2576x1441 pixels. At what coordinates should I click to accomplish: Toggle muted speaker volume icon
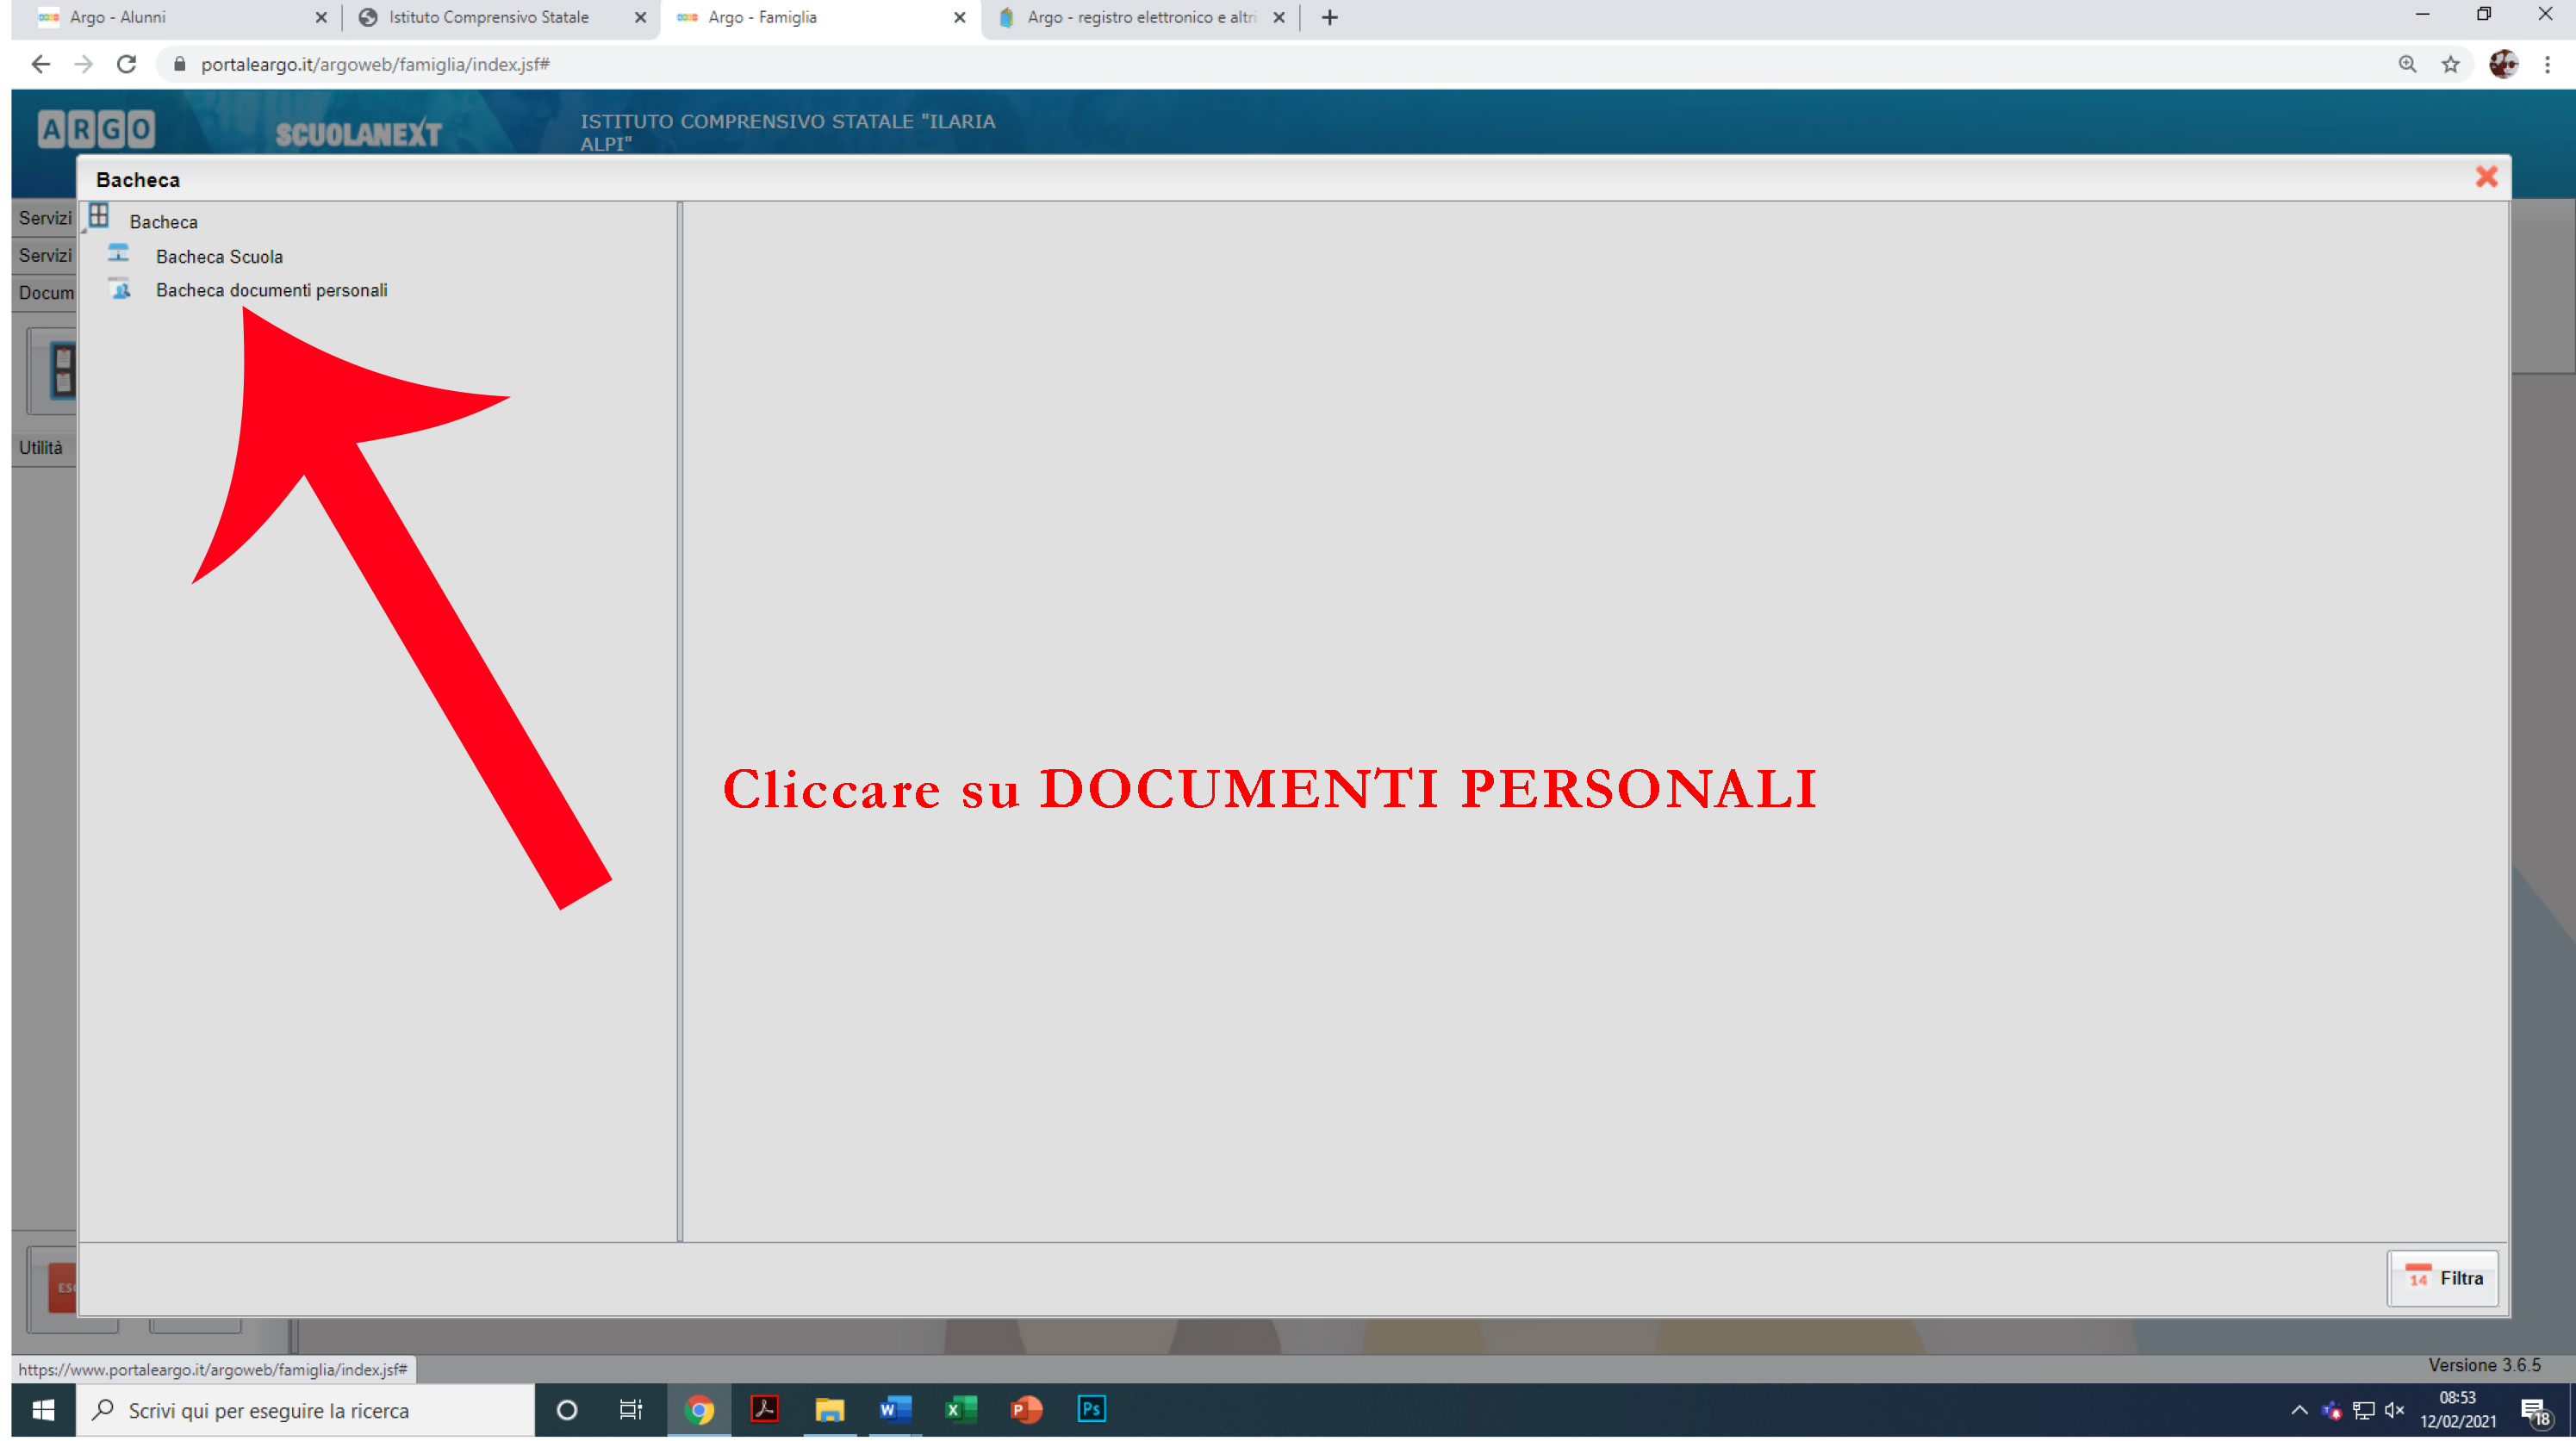[2394, 1410]
